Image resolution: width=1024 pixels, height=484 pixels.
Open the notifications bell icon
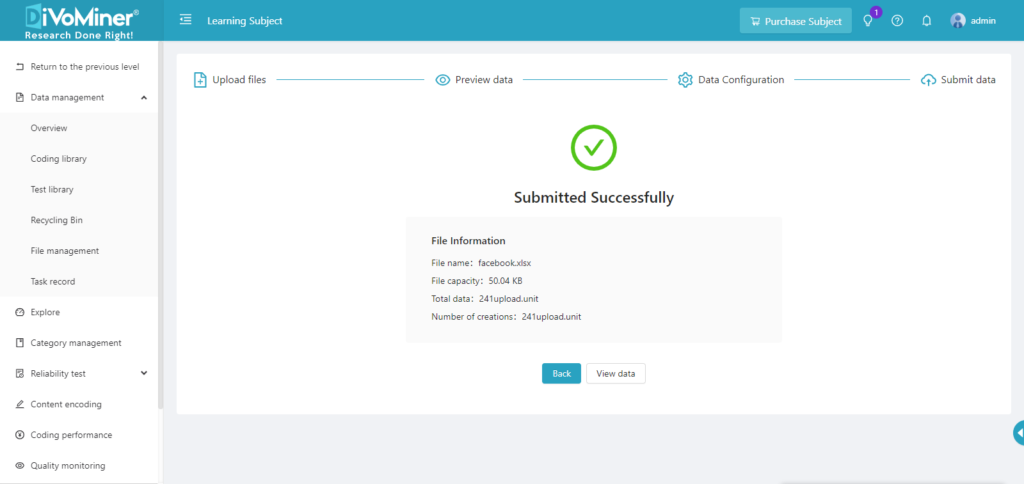926,21
